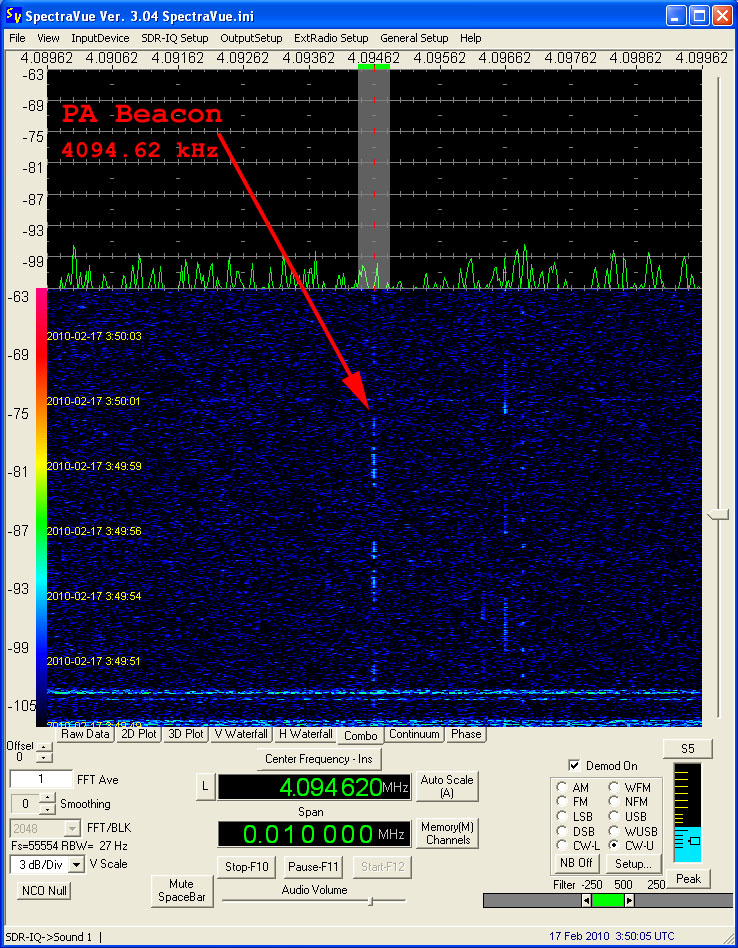The height and width of the screenshot is (948, 738).
Task: Click the L lock button
Action: (205, 786)
